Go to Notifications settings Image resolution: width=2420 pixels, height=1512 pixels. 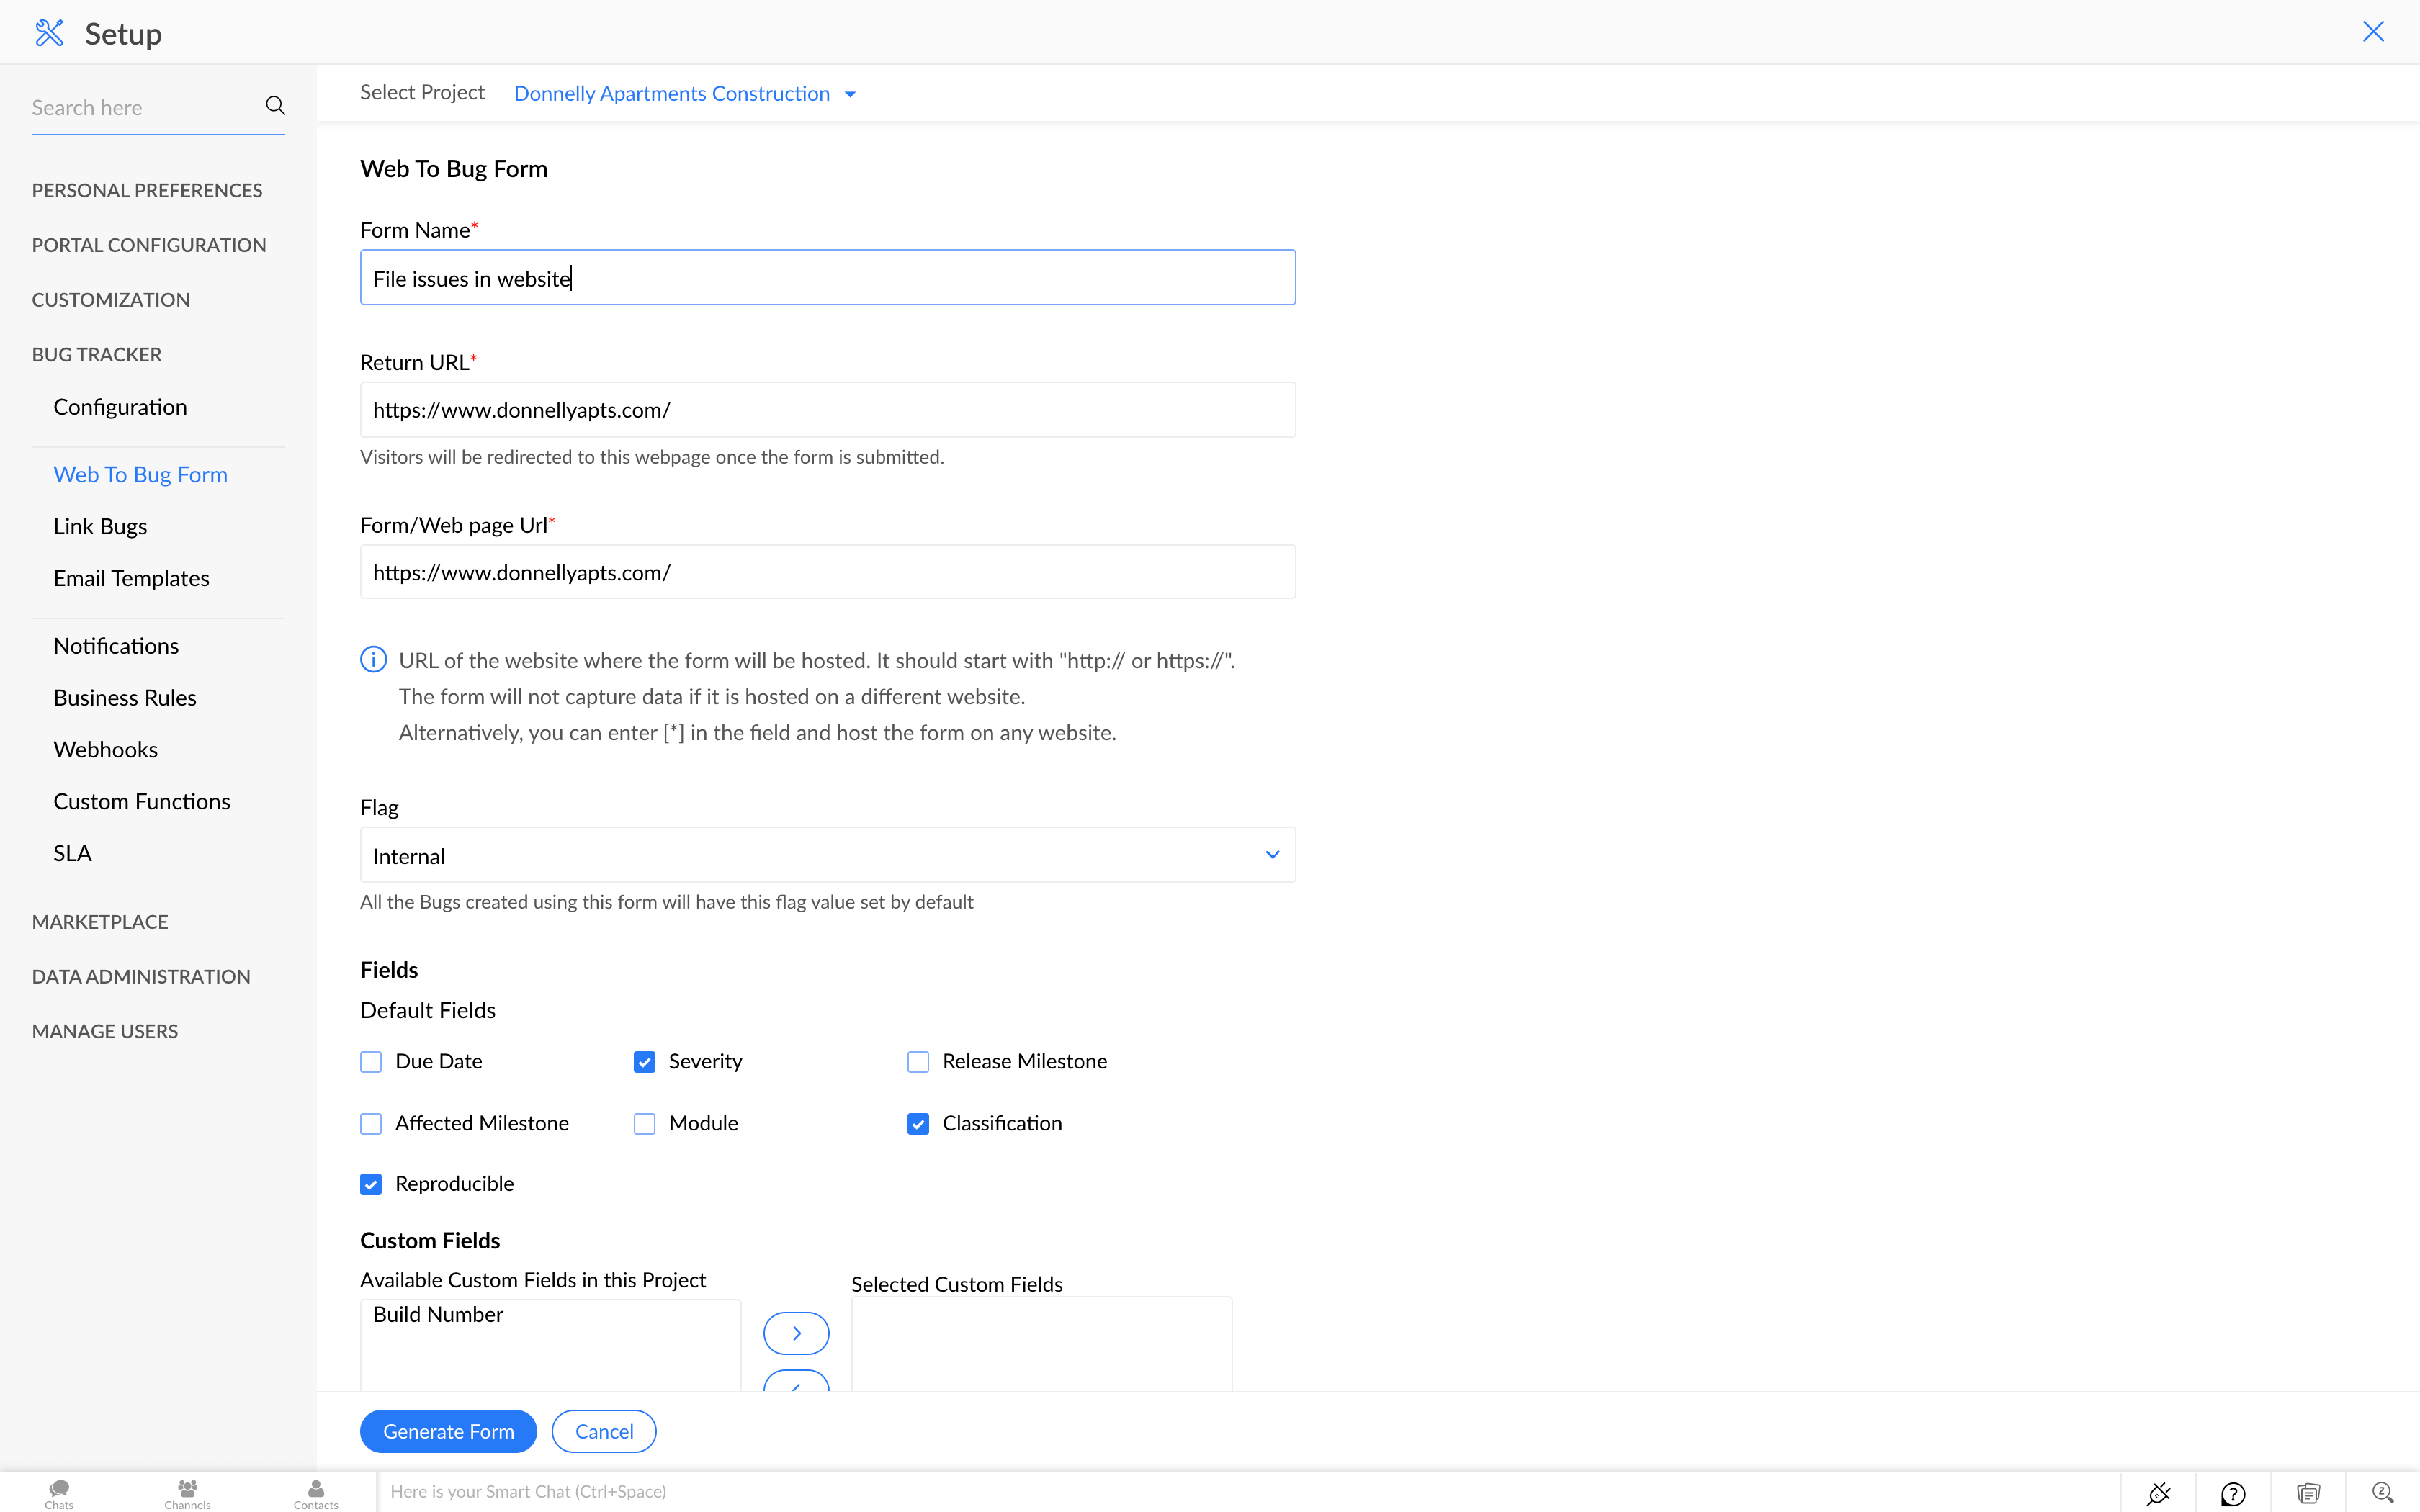116,646
